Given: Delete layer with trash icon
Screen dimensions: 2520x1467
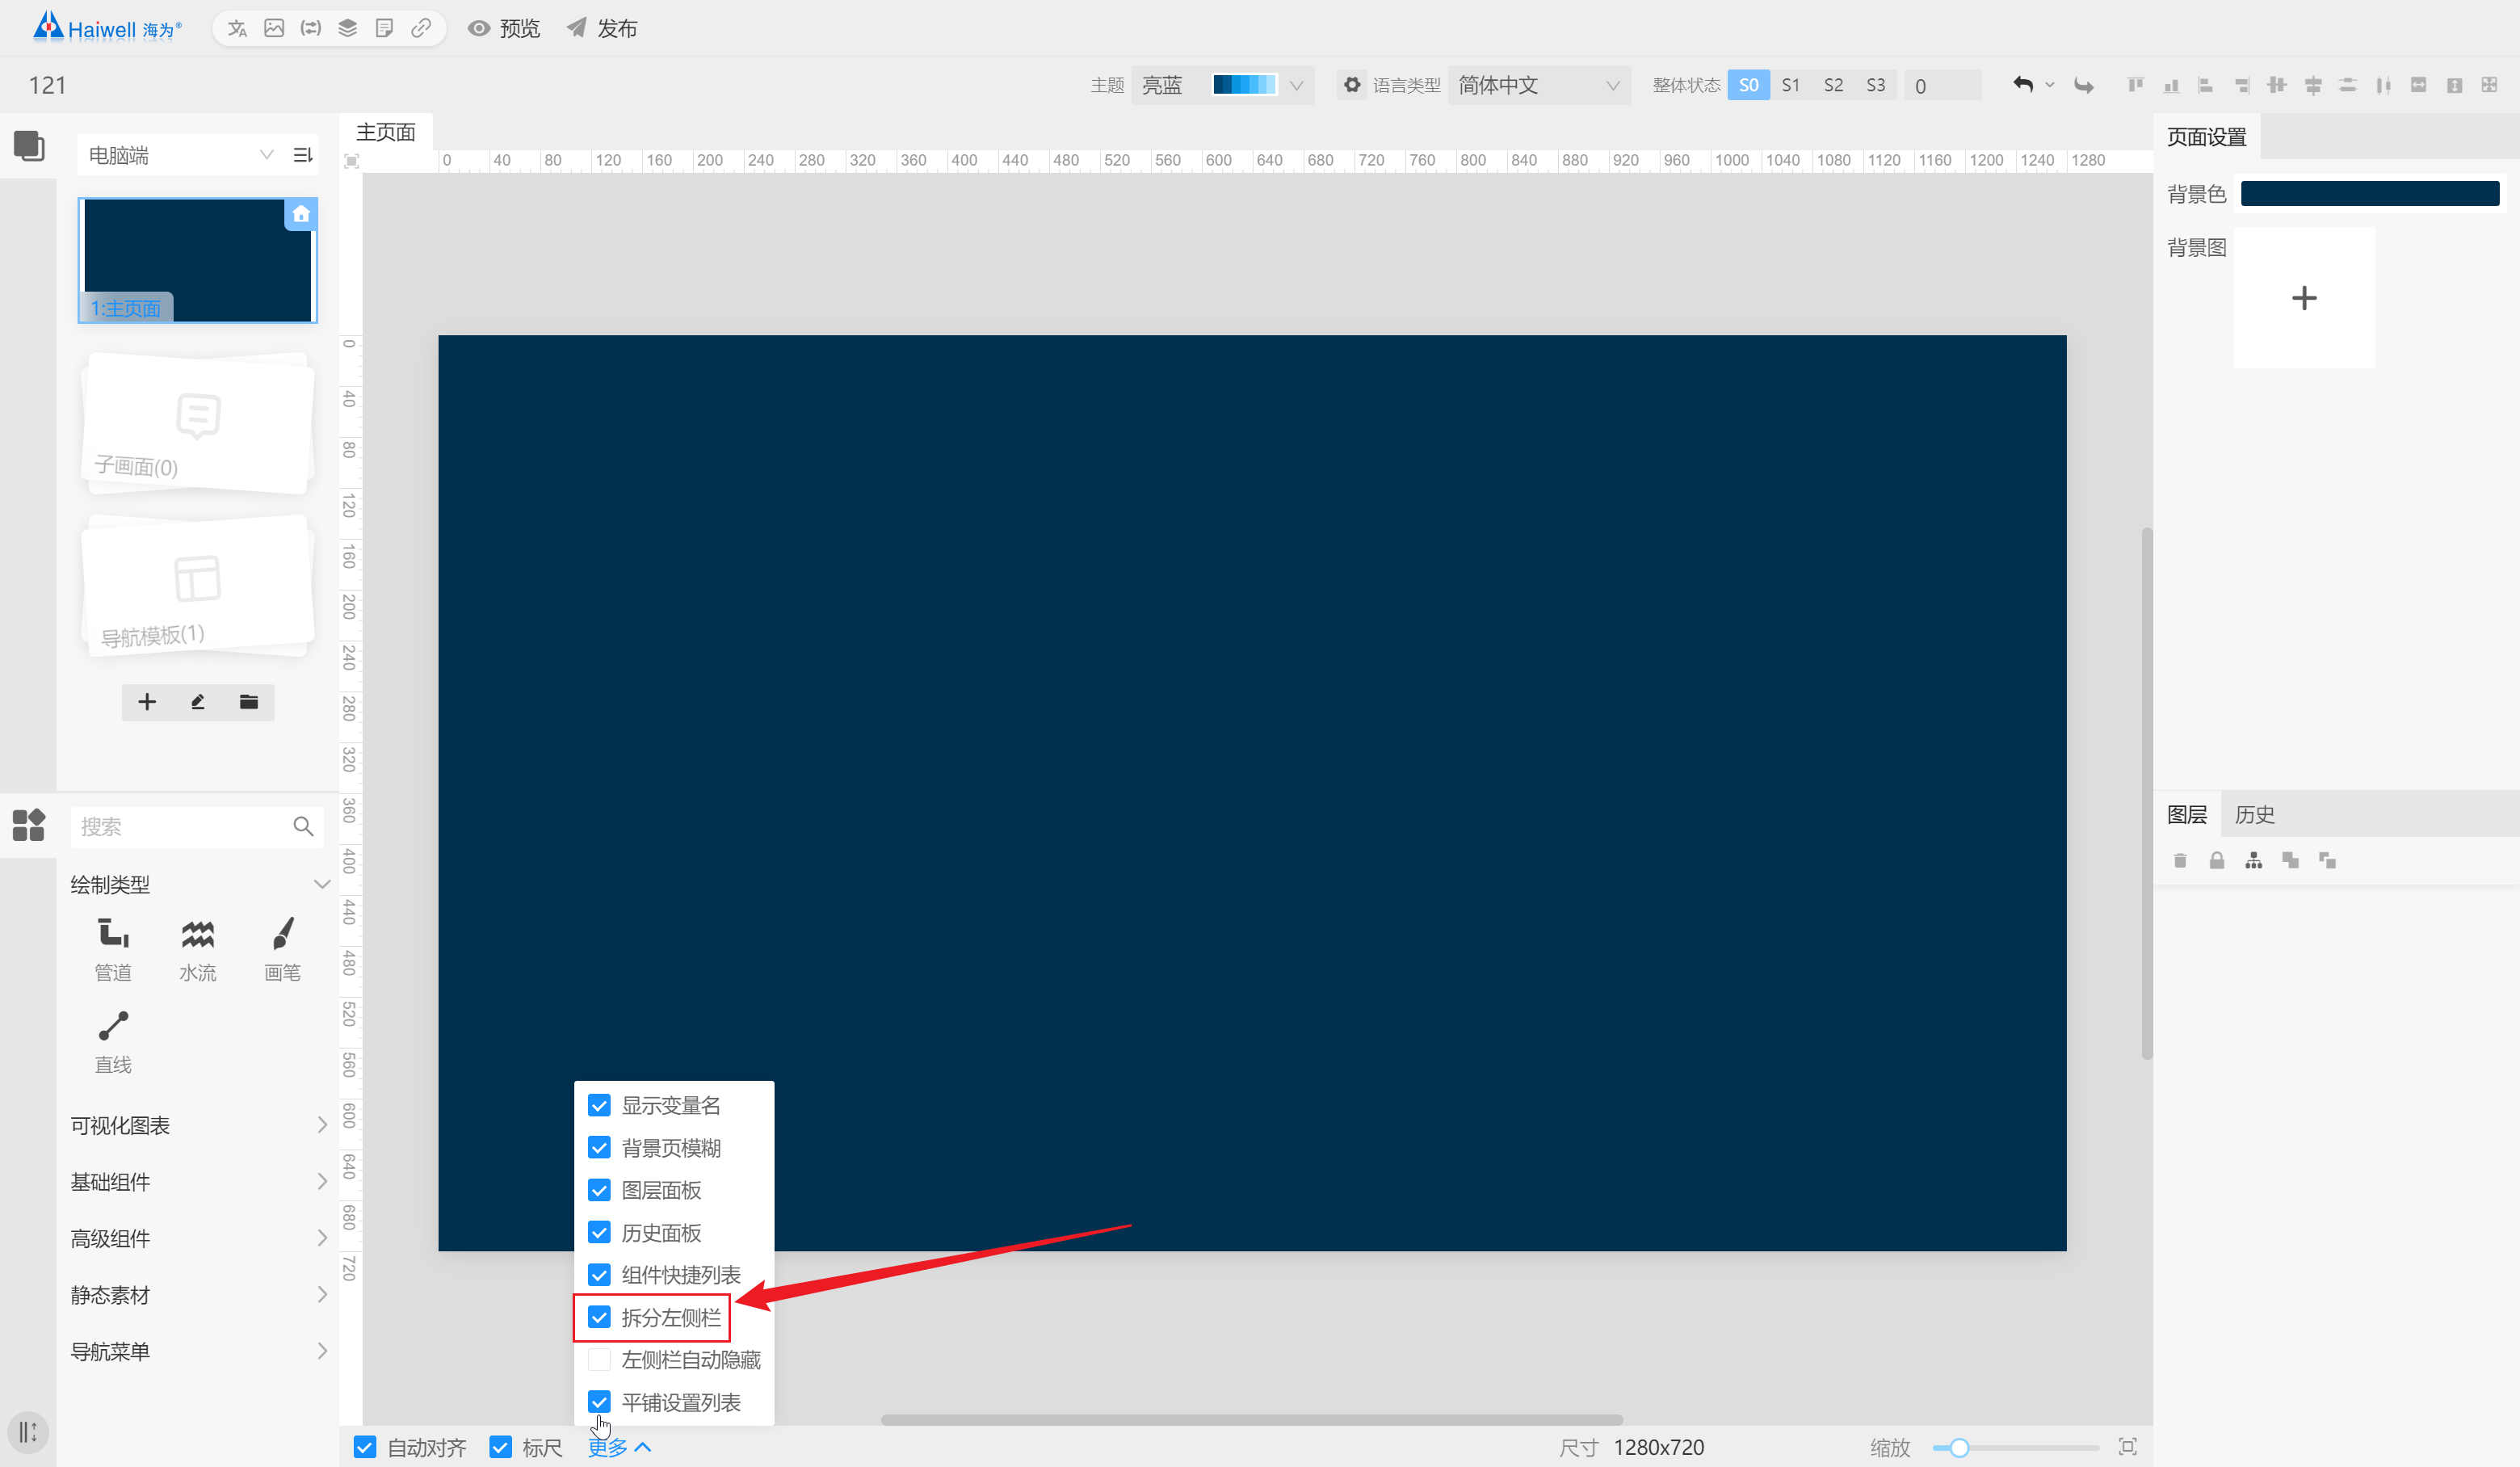Looking at the screenshot, I should 2180,860.
